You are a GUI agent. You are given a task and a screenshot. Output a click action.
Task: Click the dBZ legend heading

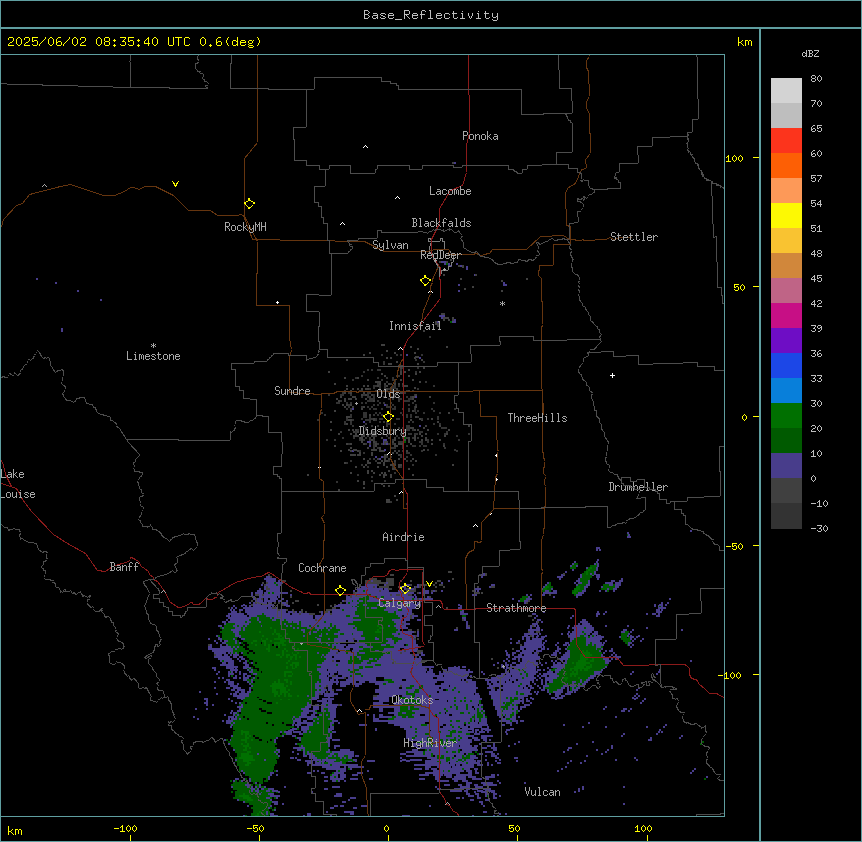point(810,53)
